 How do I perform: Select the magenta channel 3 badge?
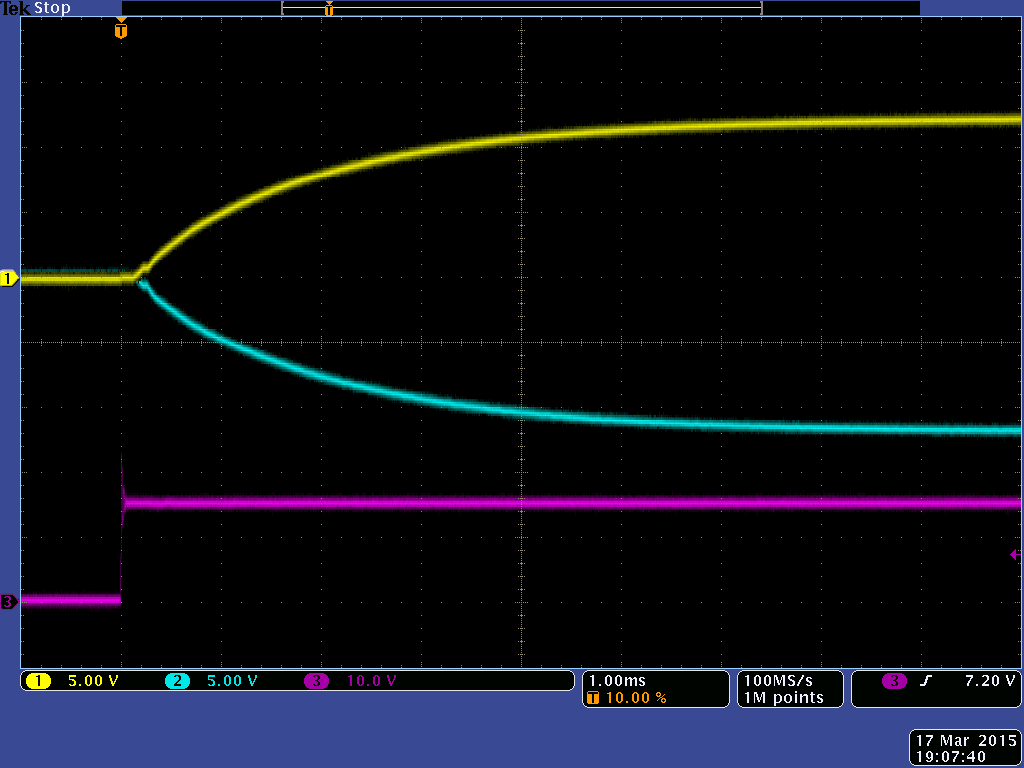point(317,681)
